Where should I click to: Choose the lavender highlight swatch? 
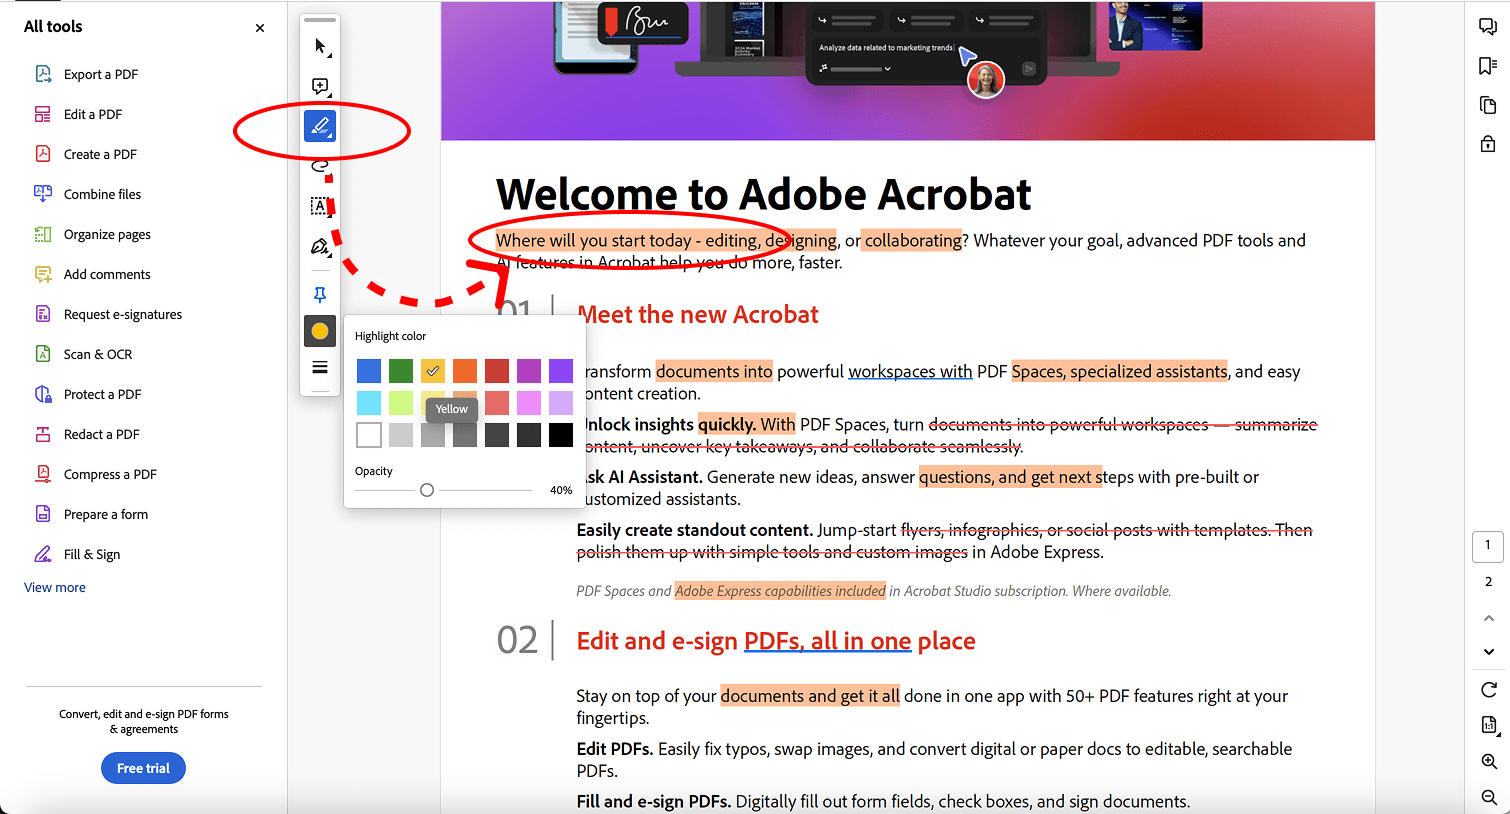point(561,403)
